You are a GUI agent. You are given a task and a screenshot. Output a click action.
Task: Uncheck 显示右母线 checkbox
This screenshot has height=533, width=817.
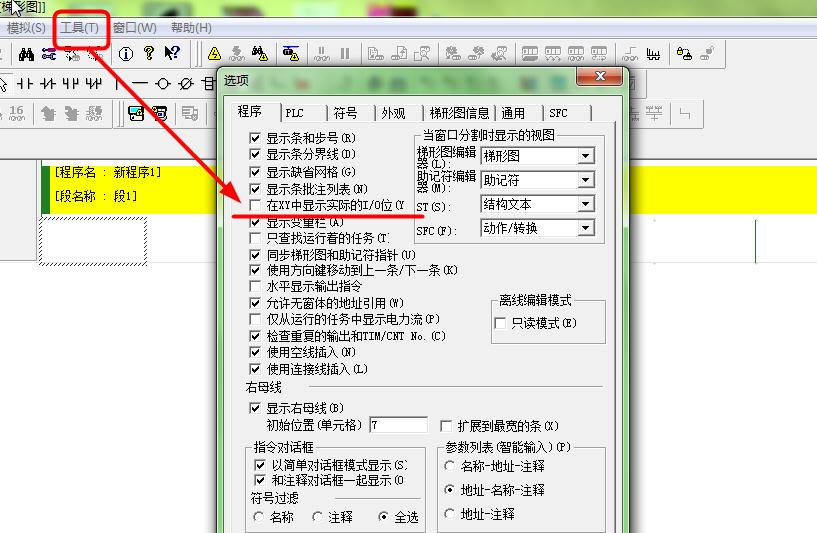pyautogui.click(x=256, y=408)
